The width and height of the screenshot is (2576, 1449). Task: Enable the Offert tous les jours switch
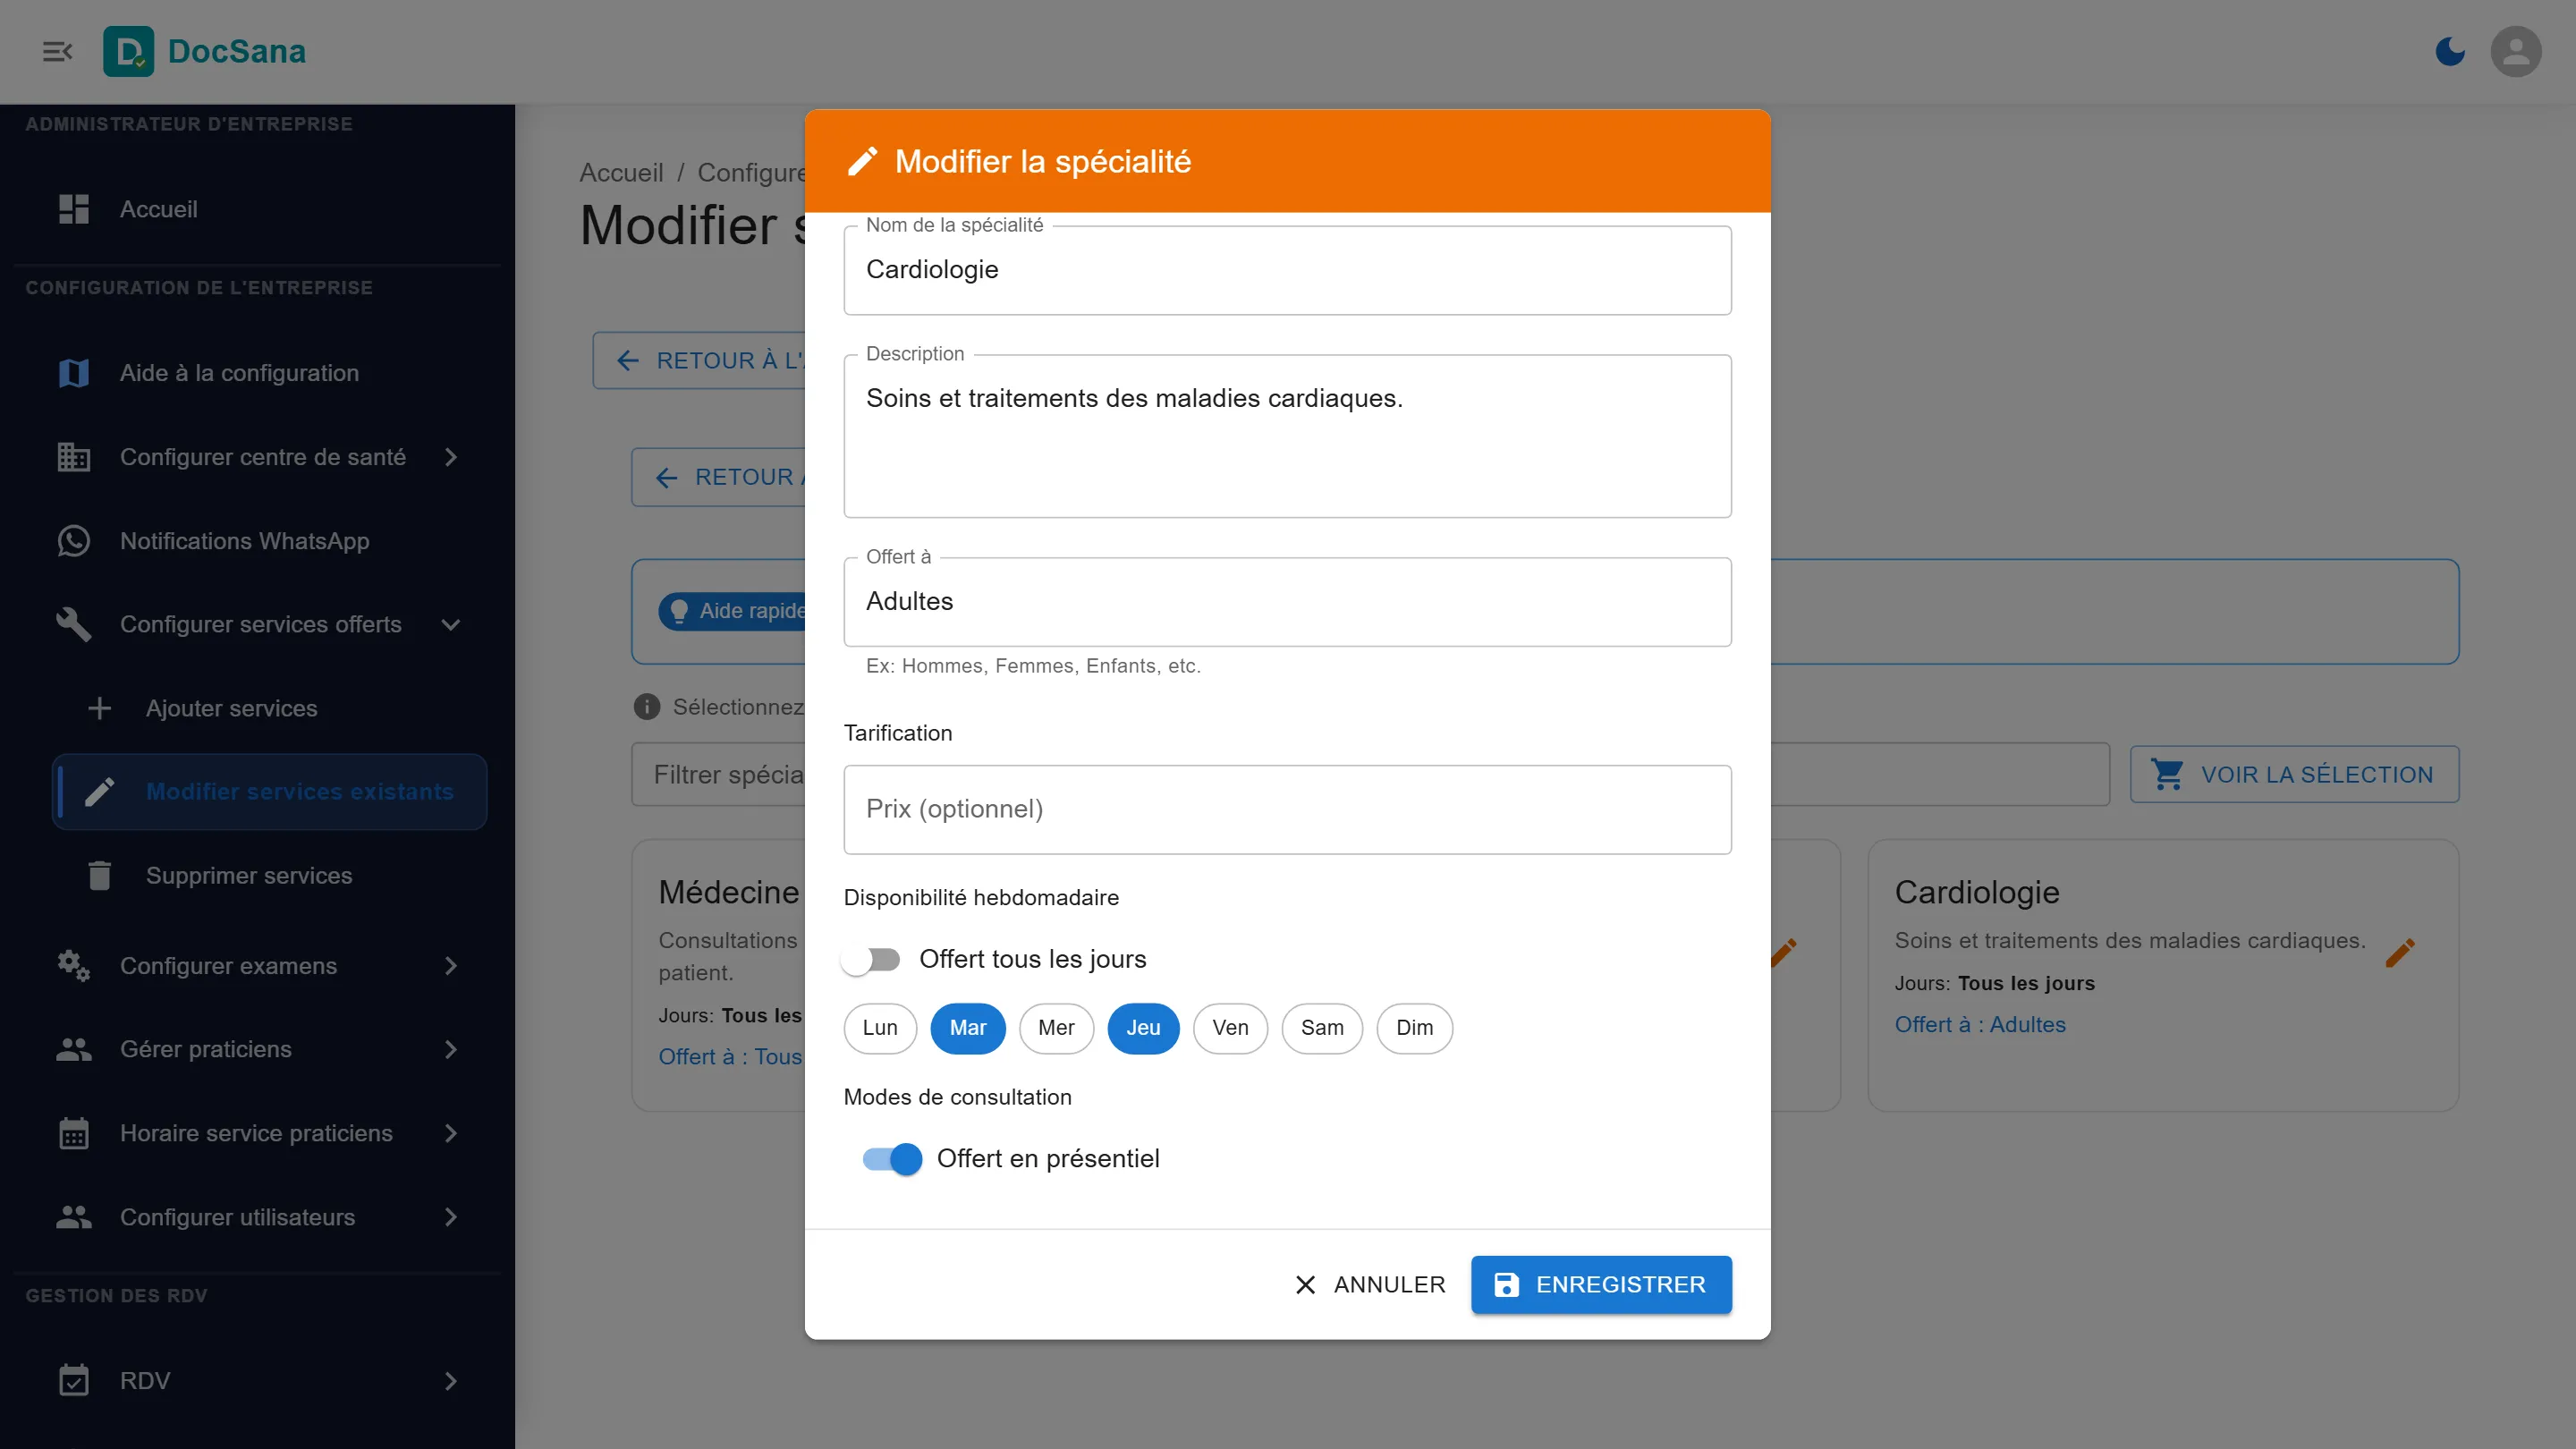871,960
